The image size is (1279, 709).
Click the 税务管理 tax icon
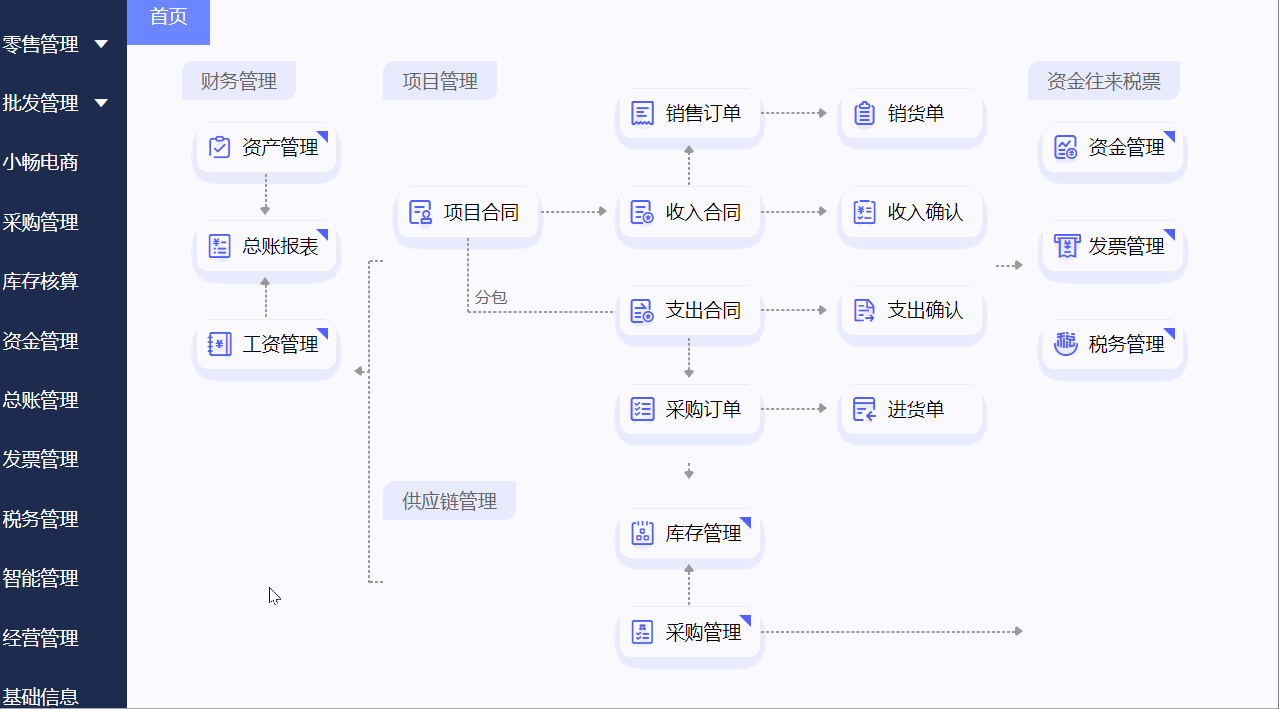click(x=1066, y=344)
